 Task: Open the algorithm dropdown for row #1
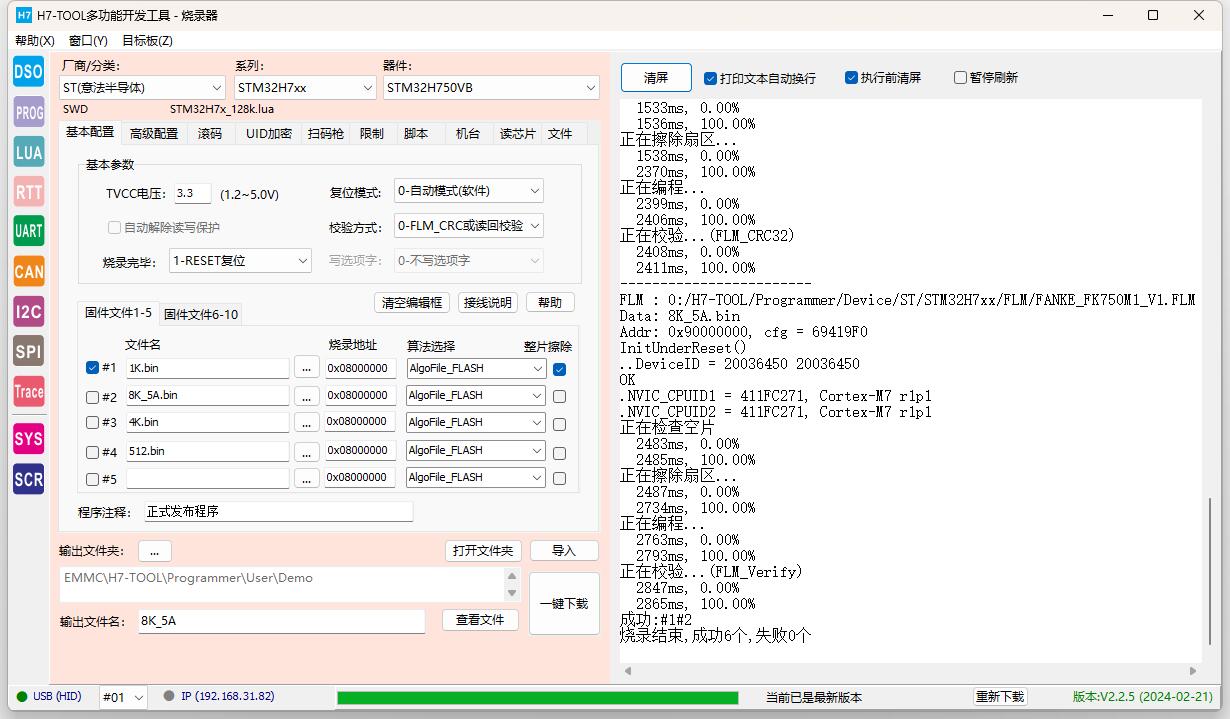point(476,368)
